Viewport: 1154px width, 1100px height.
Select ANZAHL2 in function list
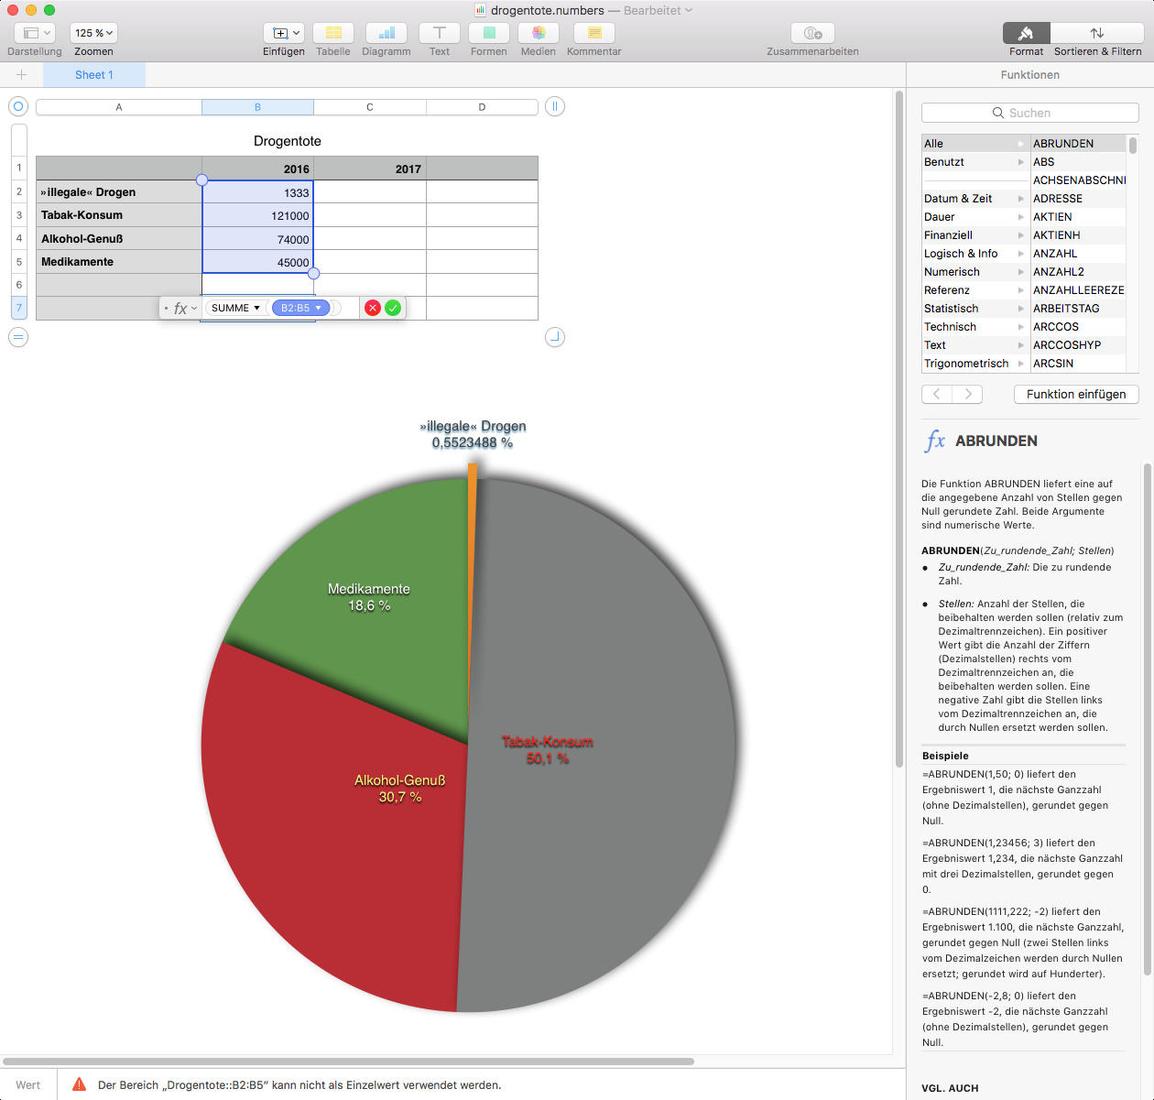(1077, 272)
